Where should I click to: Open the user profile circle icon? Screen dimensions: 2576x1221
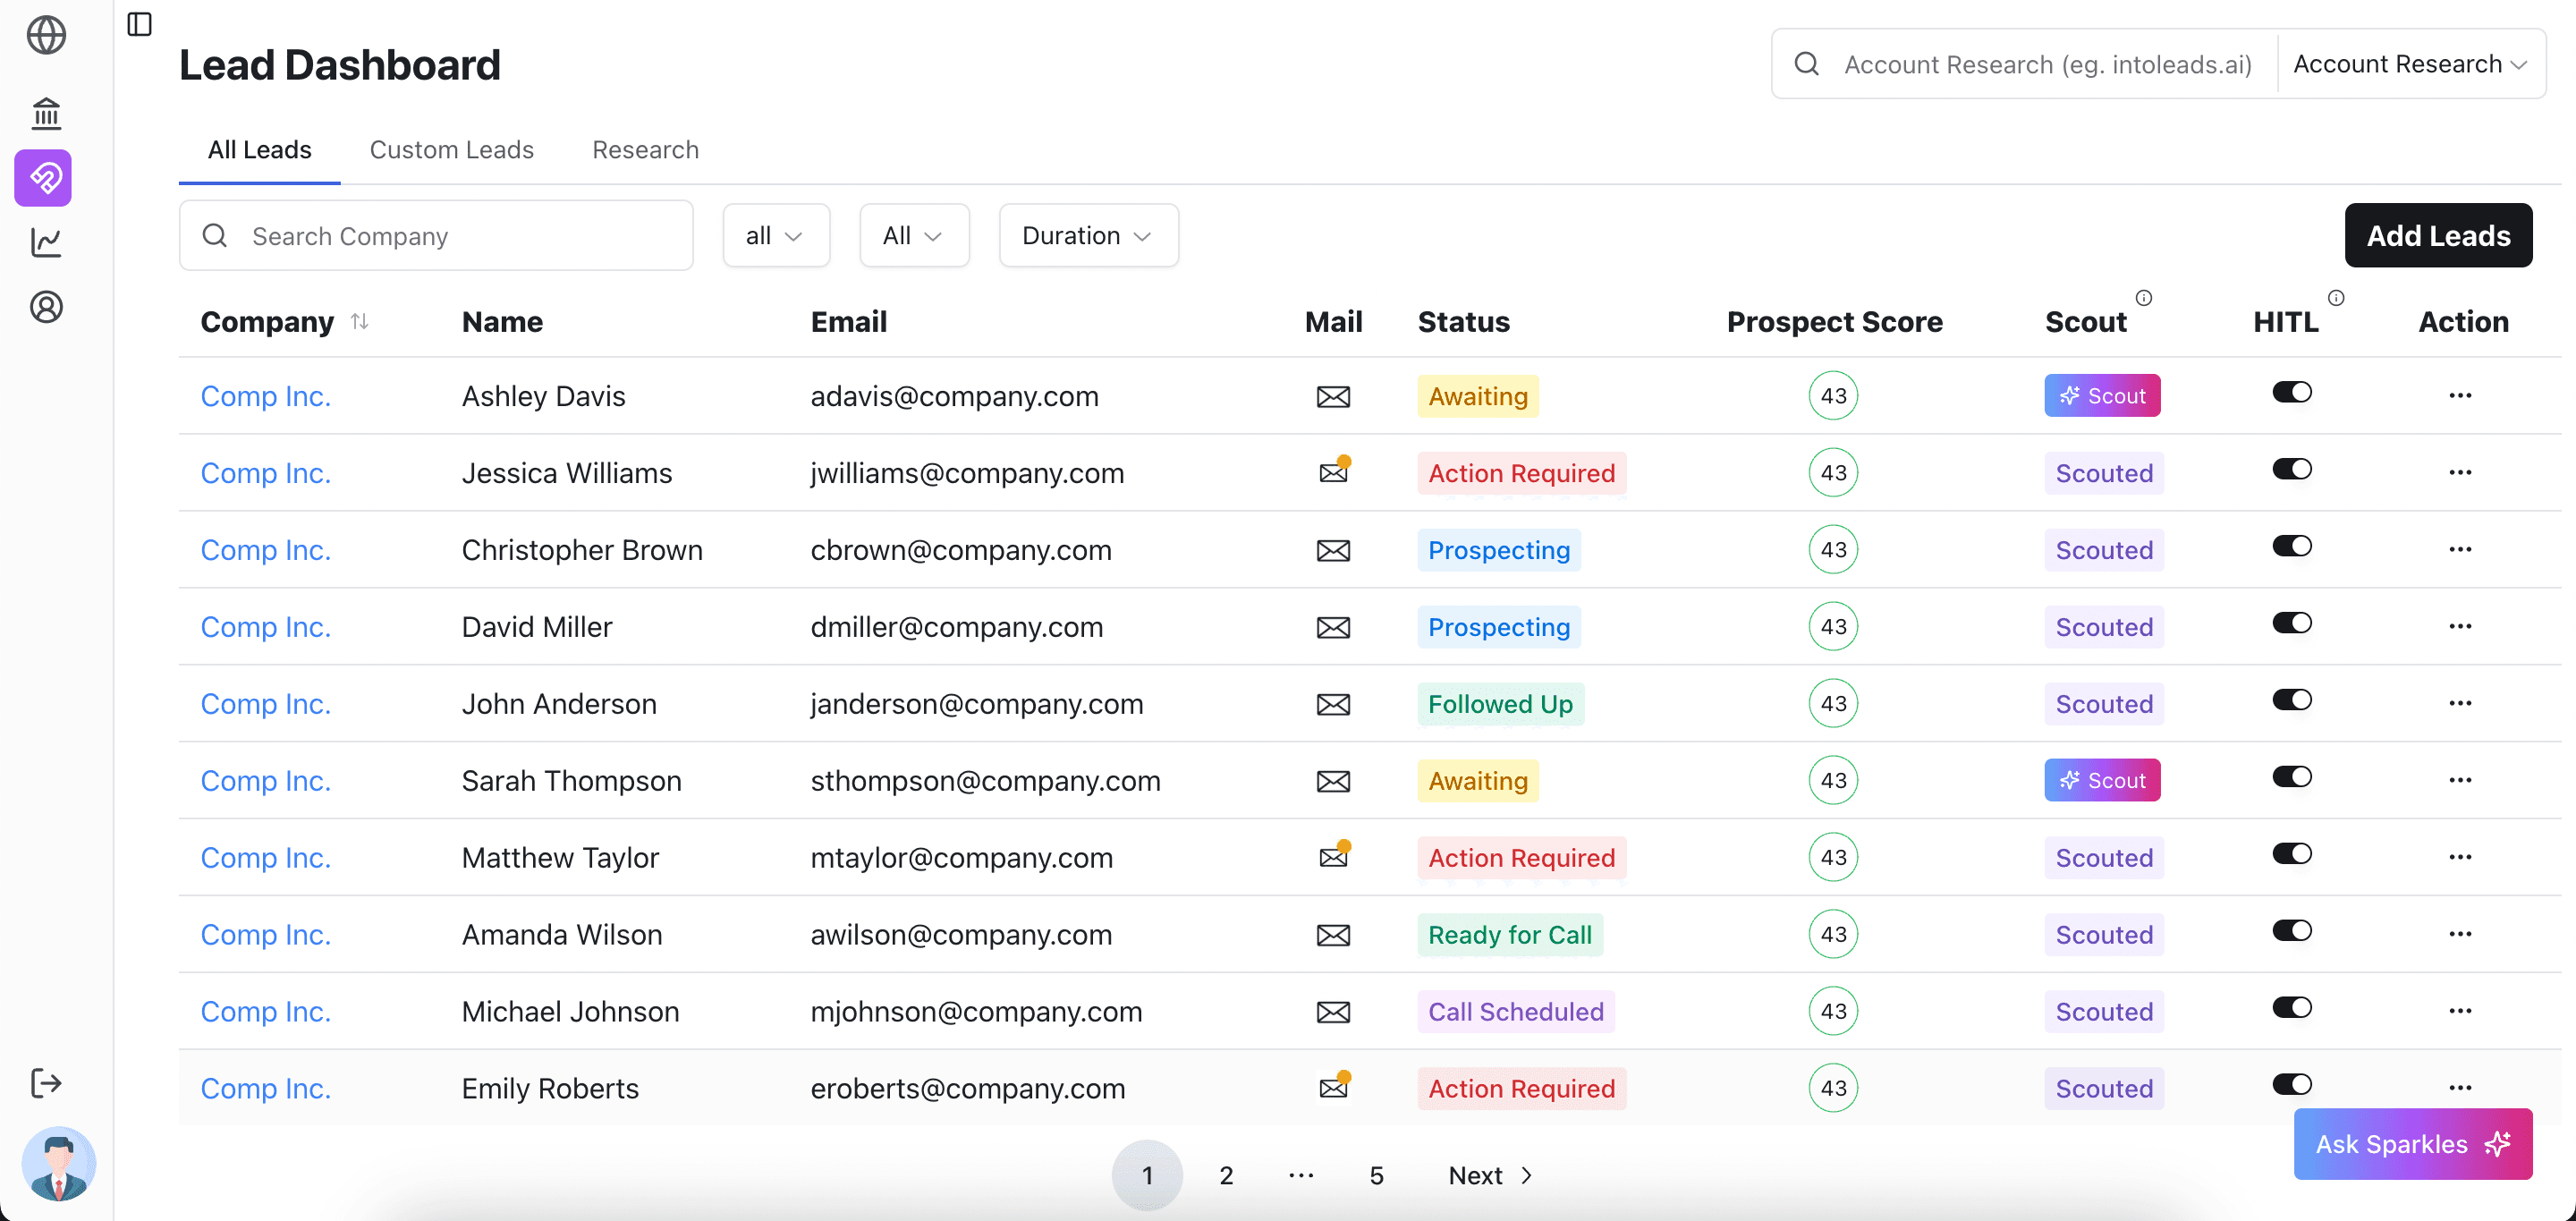pyautogui.click(x=46, y=307)
